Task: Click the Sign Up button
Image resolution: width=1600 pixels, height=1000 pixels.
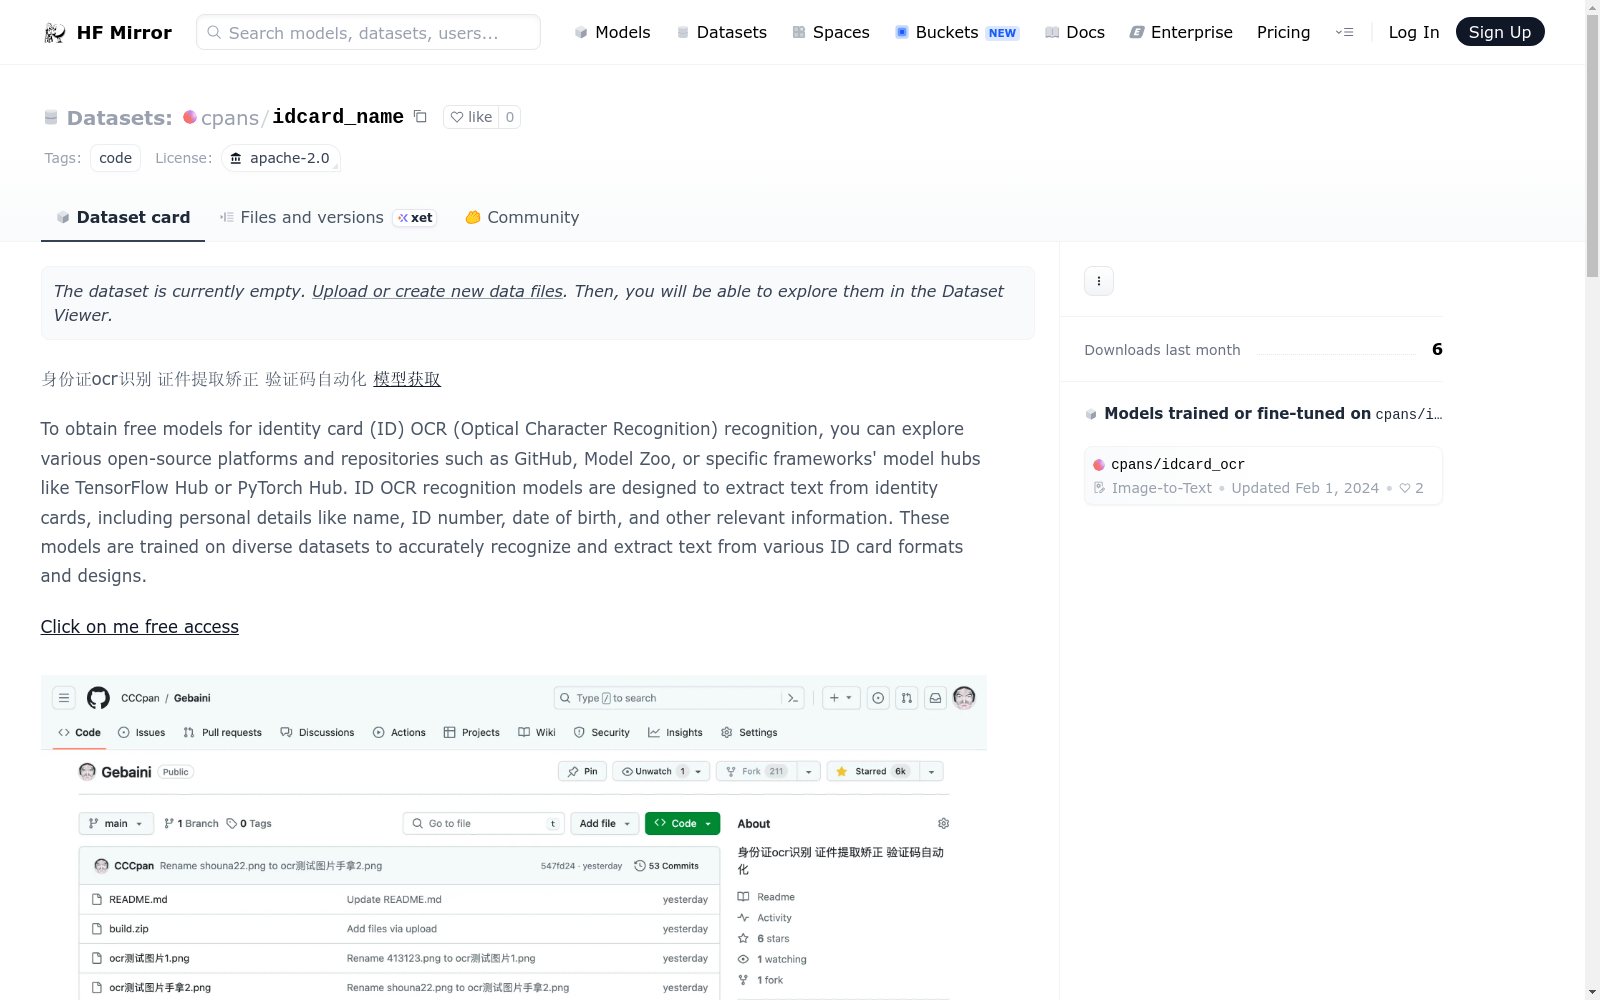Action: tap(1500, 32)
